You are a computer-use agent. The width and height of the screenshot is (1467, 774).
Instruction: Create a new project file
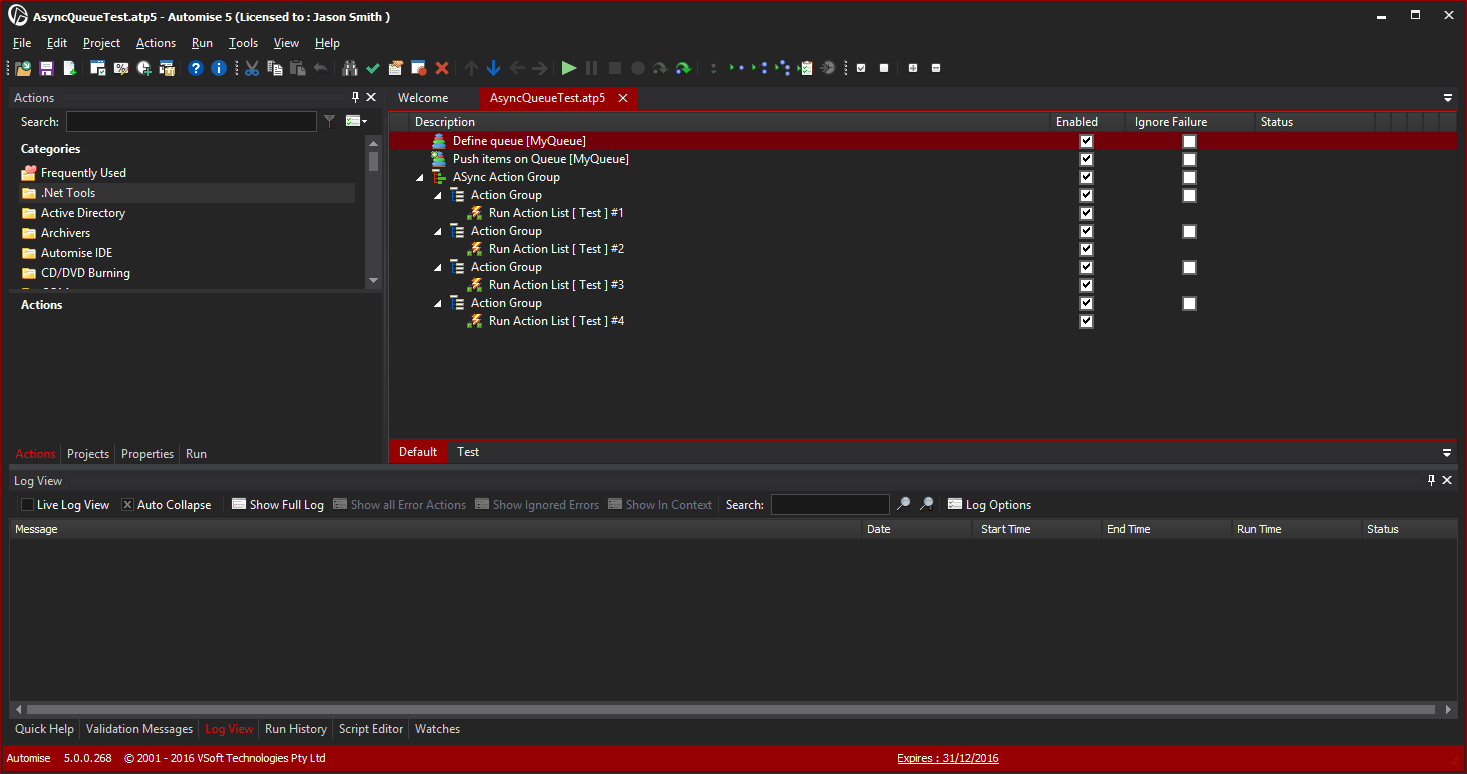coord(70,68)
